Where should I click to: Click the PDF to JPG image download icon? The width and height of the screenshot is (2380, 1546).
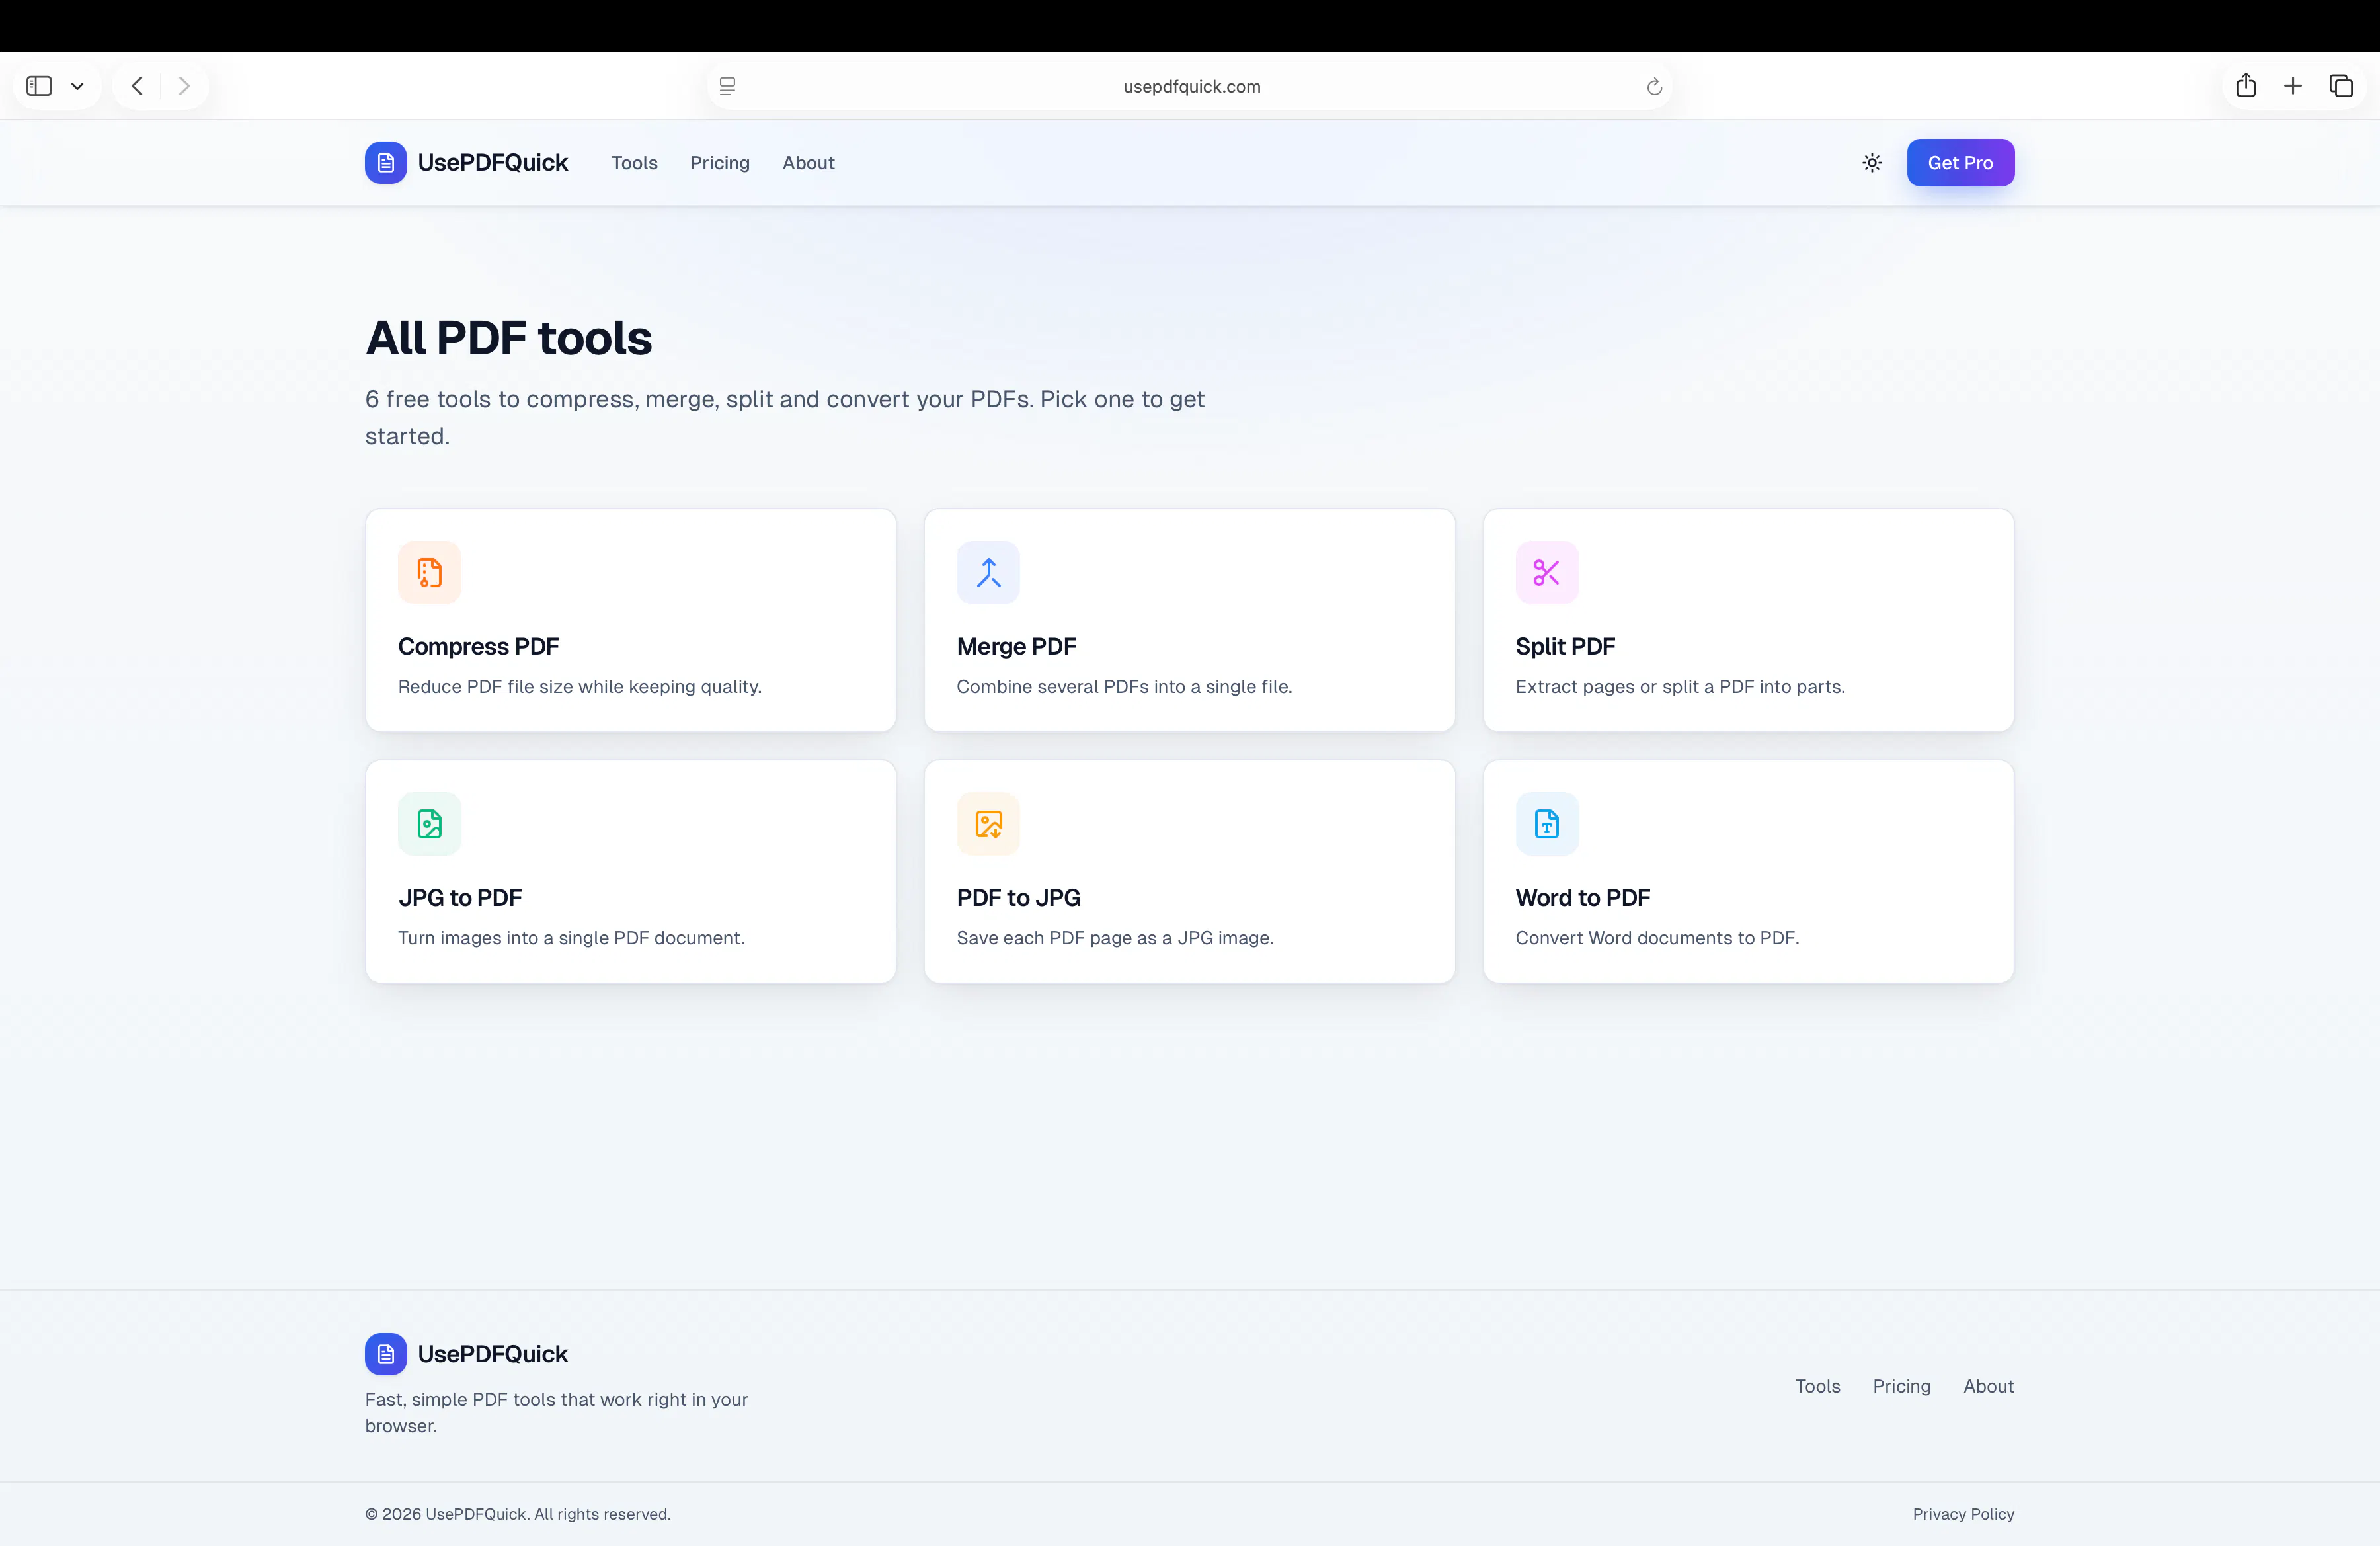coord(988,823)
